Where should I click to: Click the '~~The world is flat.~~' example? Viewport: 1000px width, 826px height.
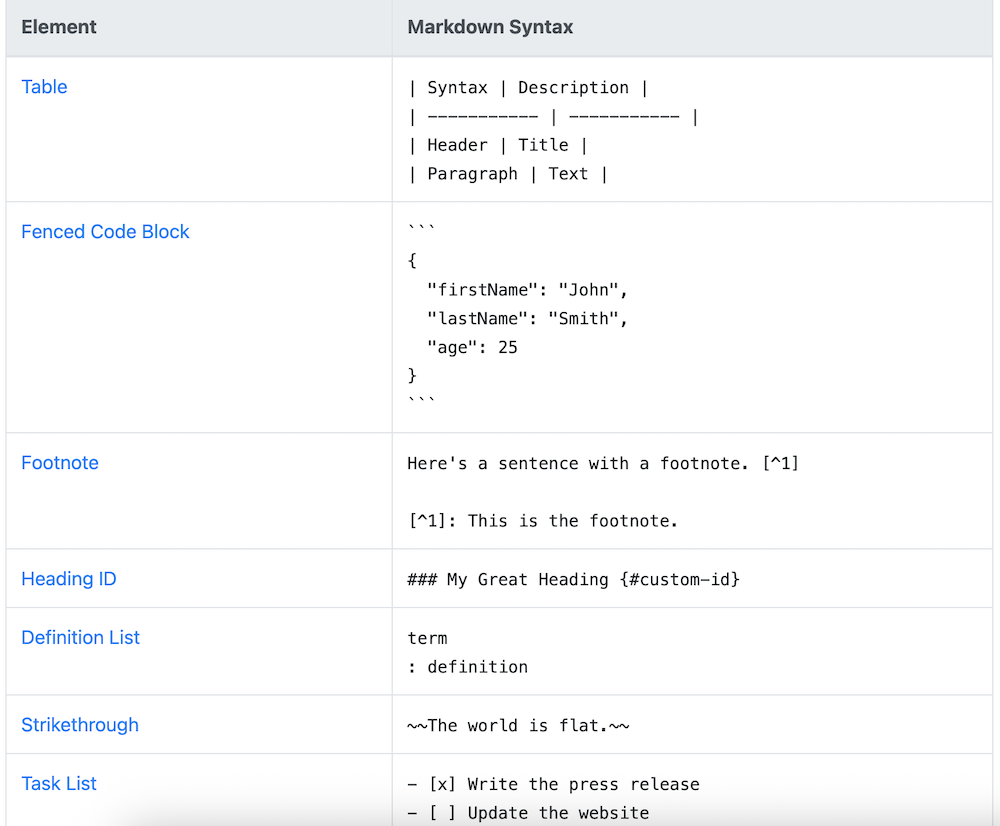click(518, 726)
